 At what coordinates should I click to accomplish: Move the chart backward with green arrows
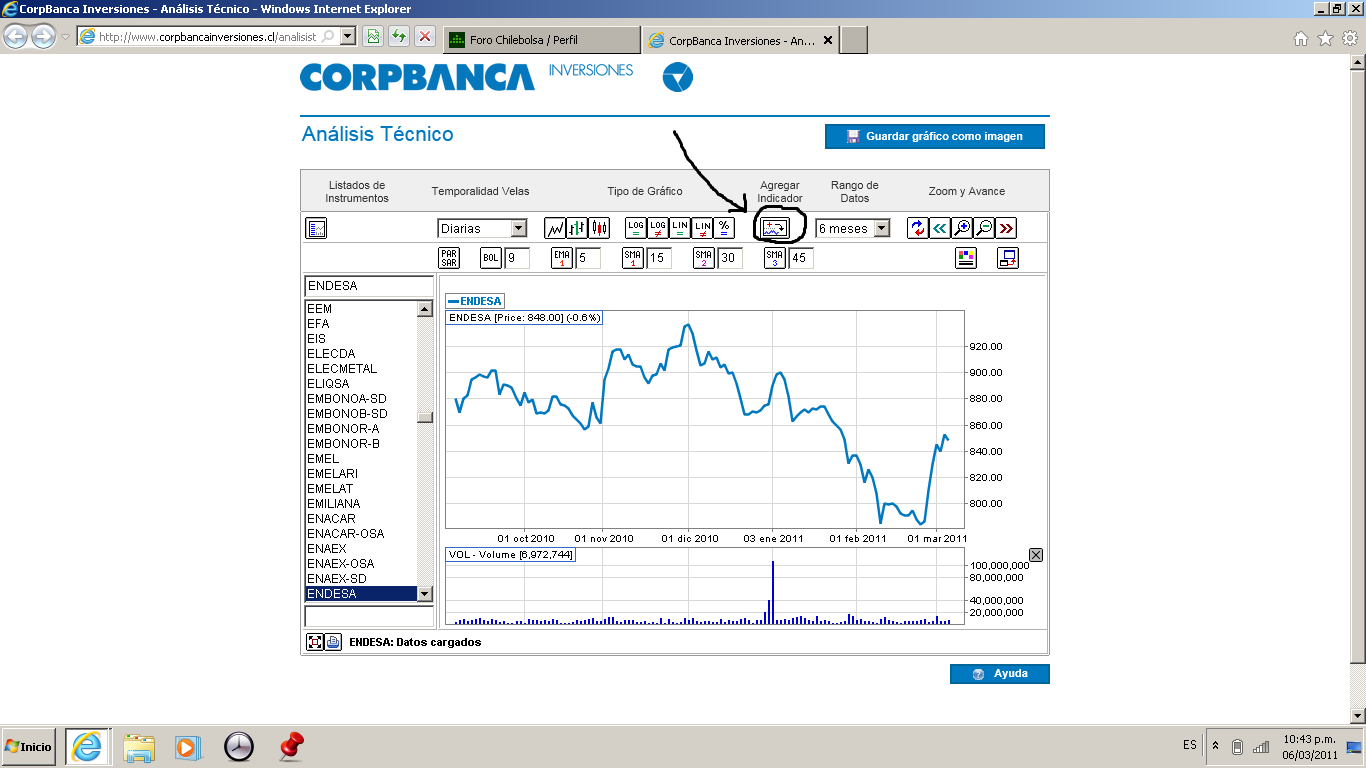coord(939,228)
